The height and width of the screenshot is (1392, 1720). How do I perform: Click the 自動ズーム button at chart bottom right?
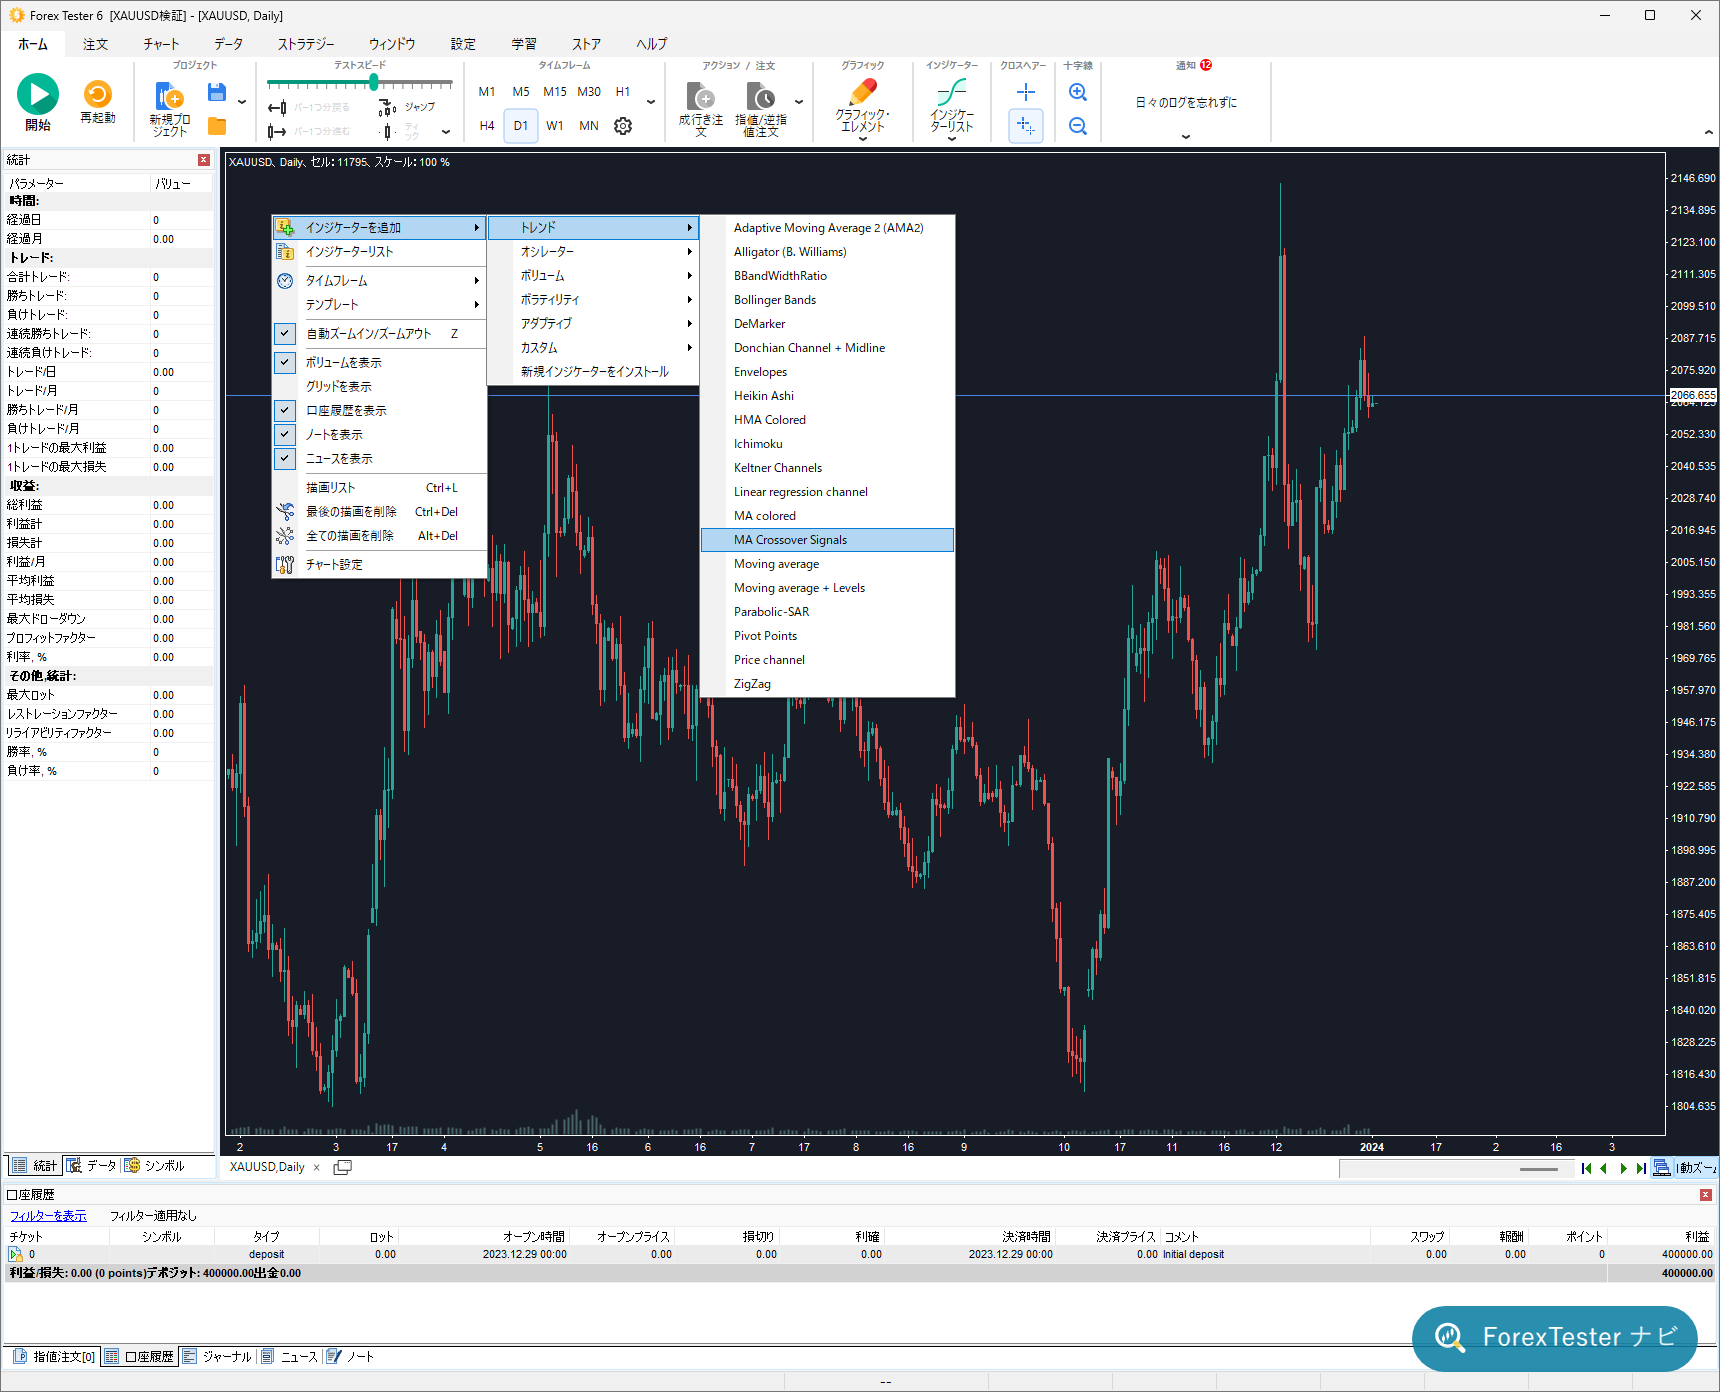[1696, 1168]
